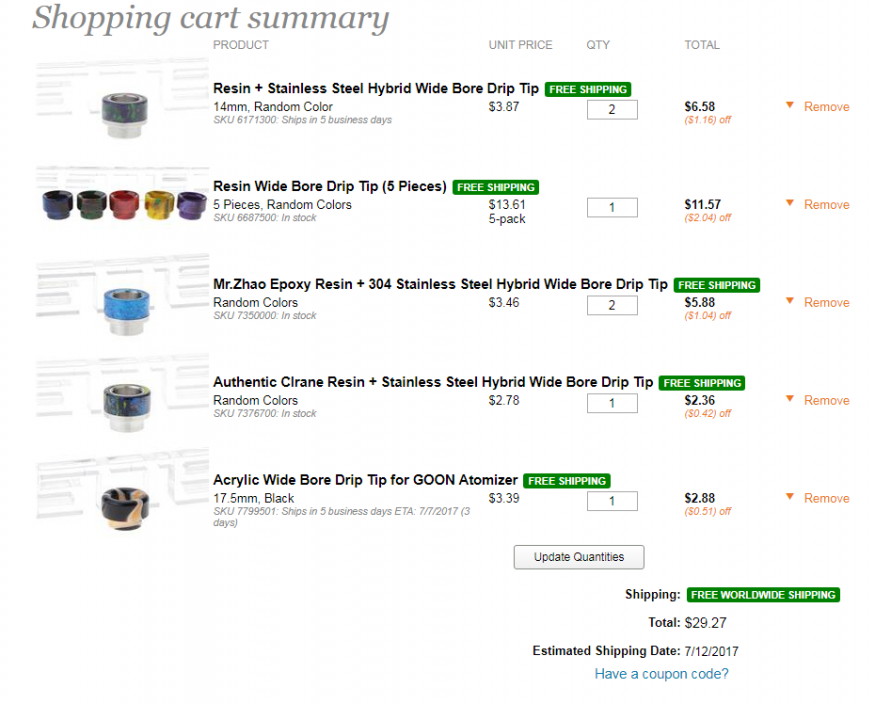
Task: Click the orange arrow beside the first Remove
Action: click(789, 105)
